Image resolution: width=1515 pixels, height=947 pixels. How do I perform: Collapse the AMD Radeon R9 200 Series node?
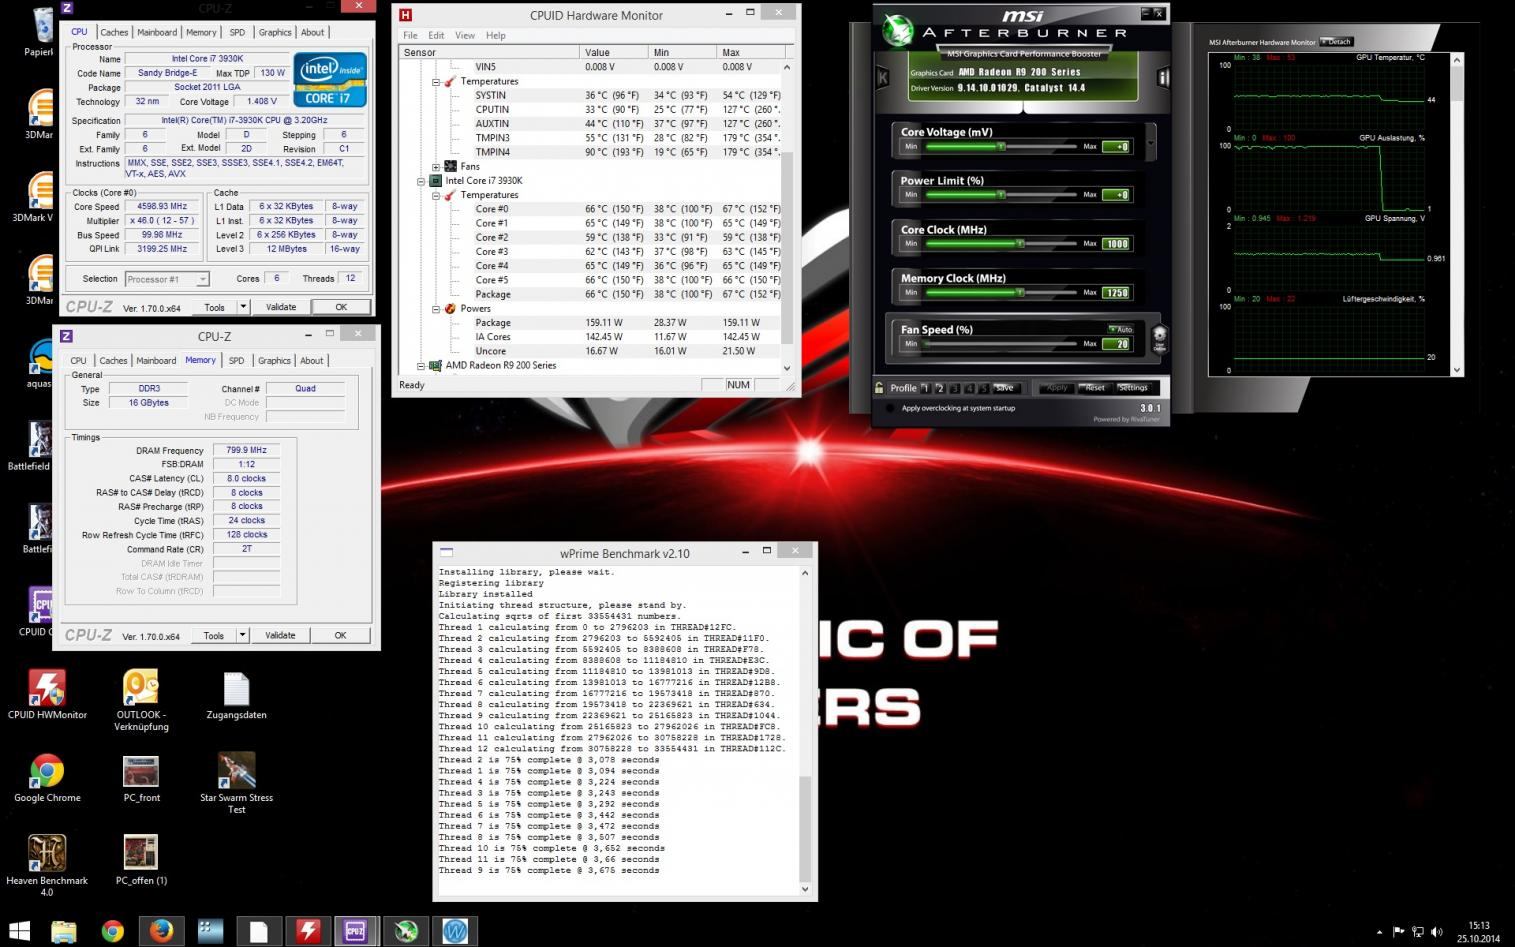(421, 366)
